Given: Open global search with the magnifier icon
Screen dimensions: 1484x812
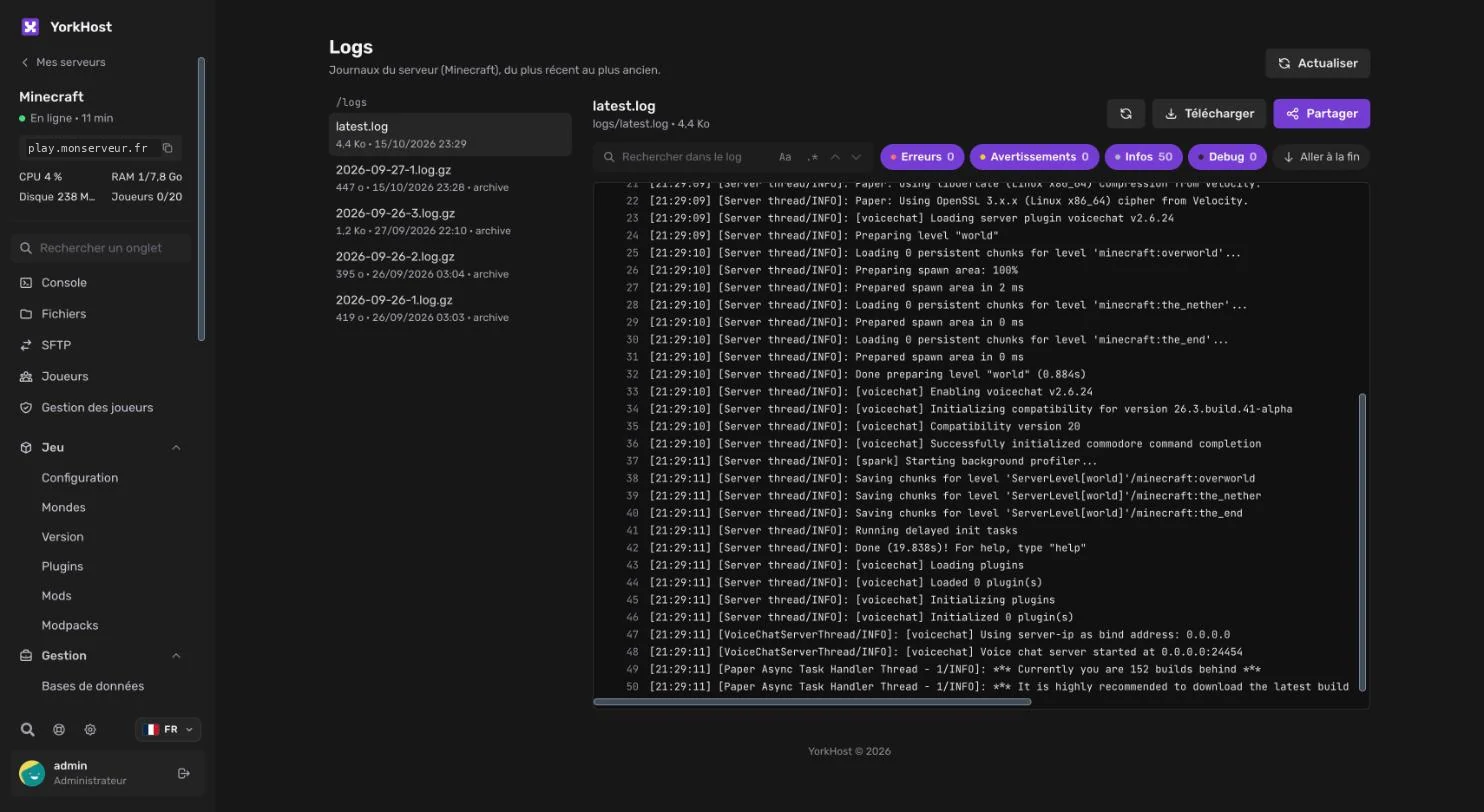Looking at the screenshot, I should point(28,730).
